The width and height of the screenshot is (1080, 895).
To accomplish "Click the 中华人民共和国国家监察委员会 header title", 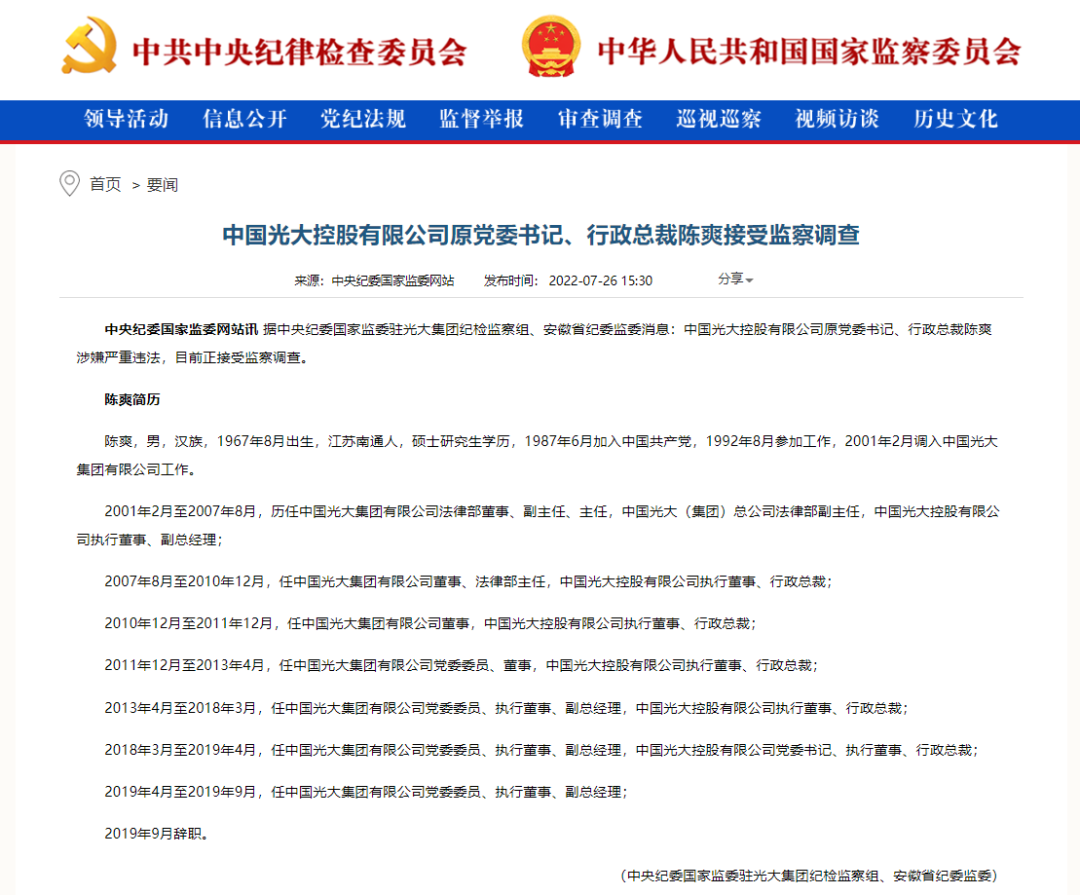I will pyautogui.click(x=809, y=52).
